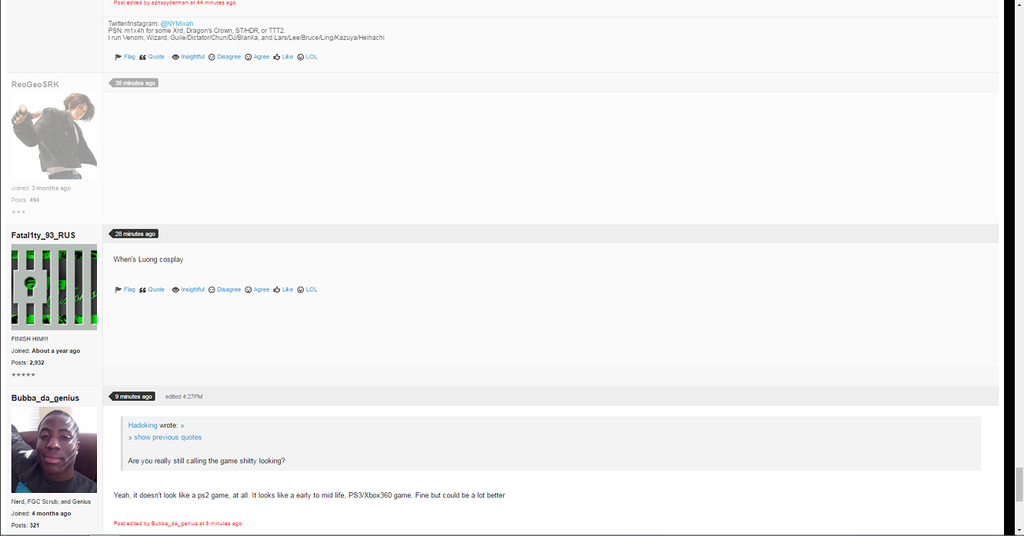1024x536 pixels.
Task: Quote the 'When's Luong cosplay' post
Action: (x=152, y=289)
